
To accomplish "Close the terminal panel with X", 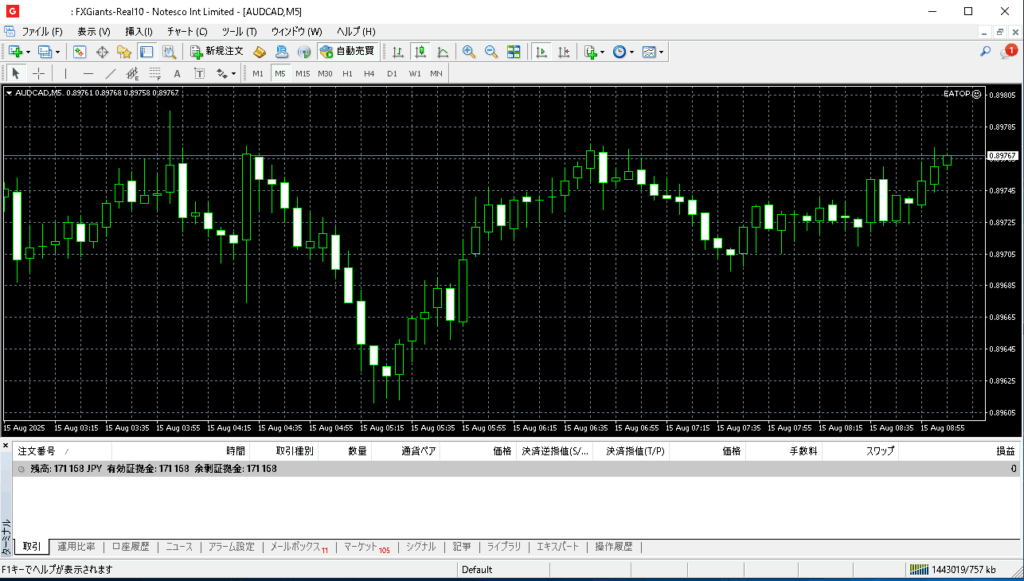I will click(6, 445).
